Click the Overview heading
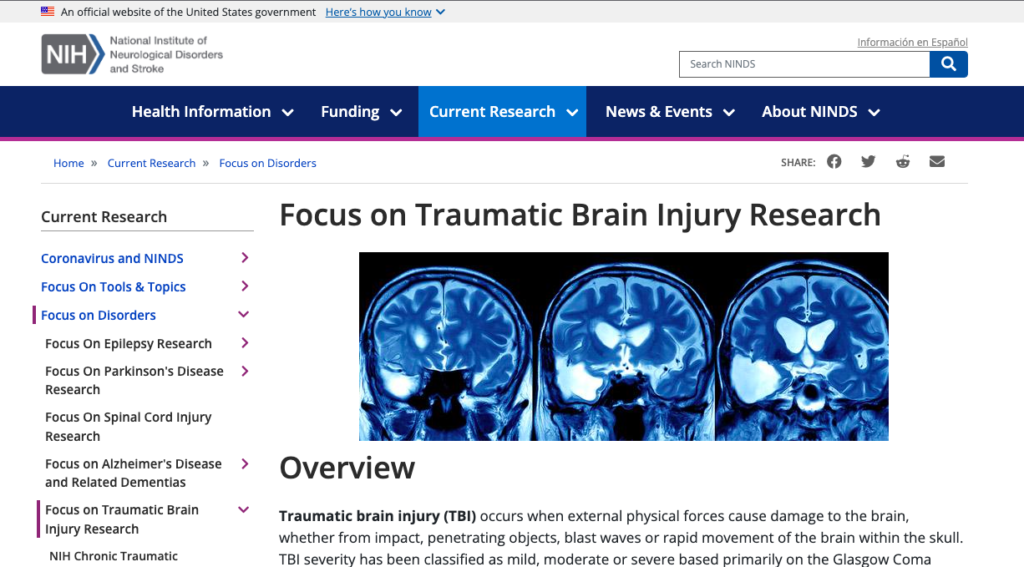Viewport: 1024px width, 567px height. click(x=347, y=468)
